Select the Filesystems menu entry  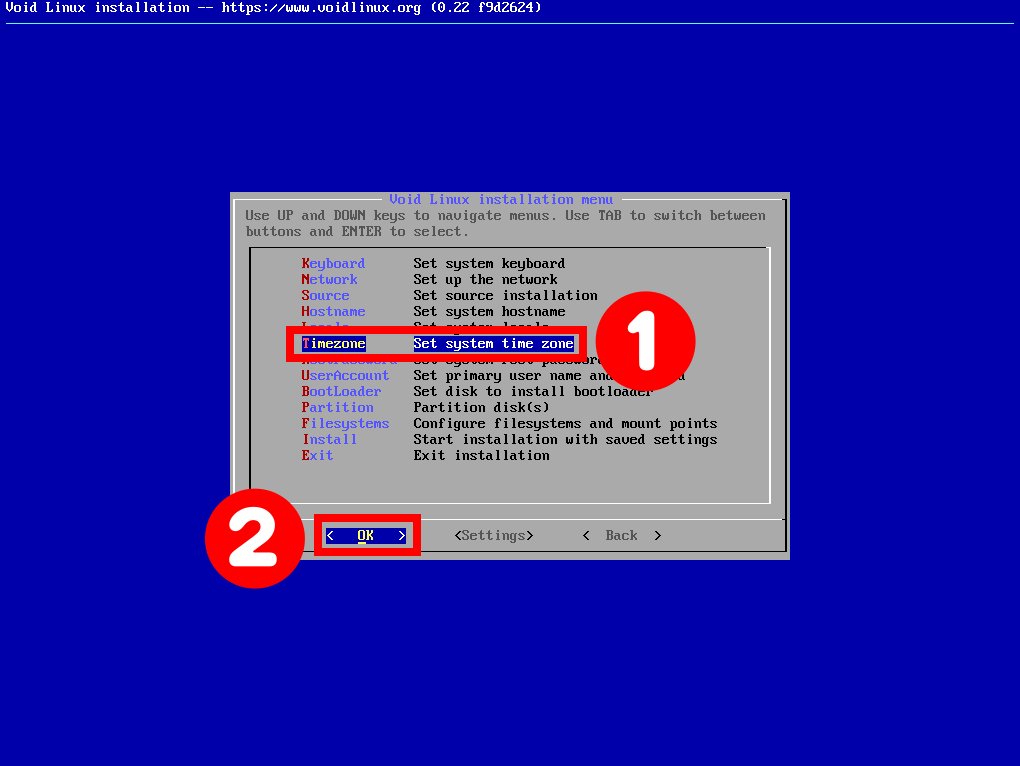(x=345, y=423)
